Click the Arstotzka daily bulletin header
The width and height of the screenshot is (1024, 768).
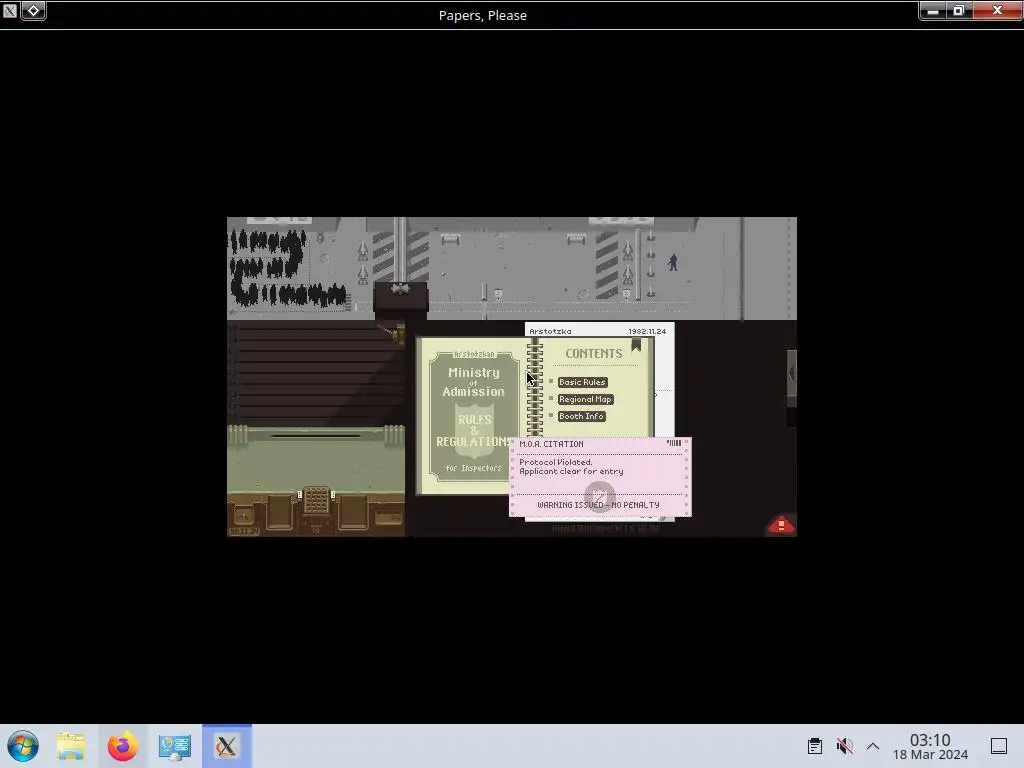click(550, 331)
